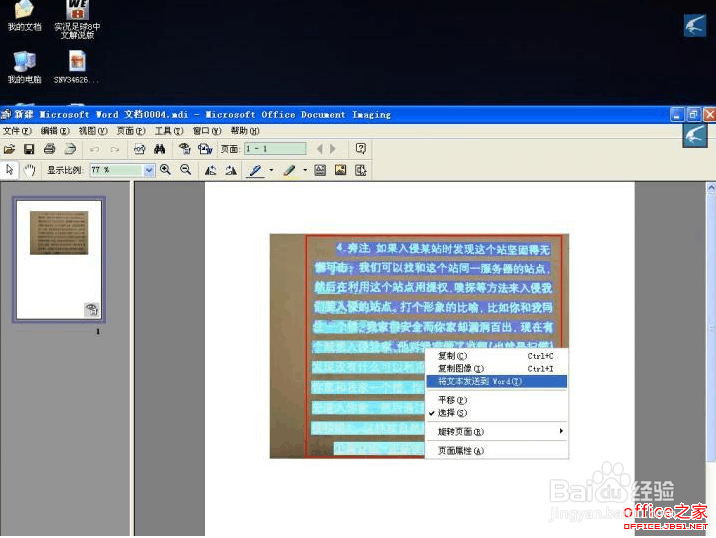Click the Redo arrow icon
This screenshot has width=716, height=538.
[x=115, y=149]
